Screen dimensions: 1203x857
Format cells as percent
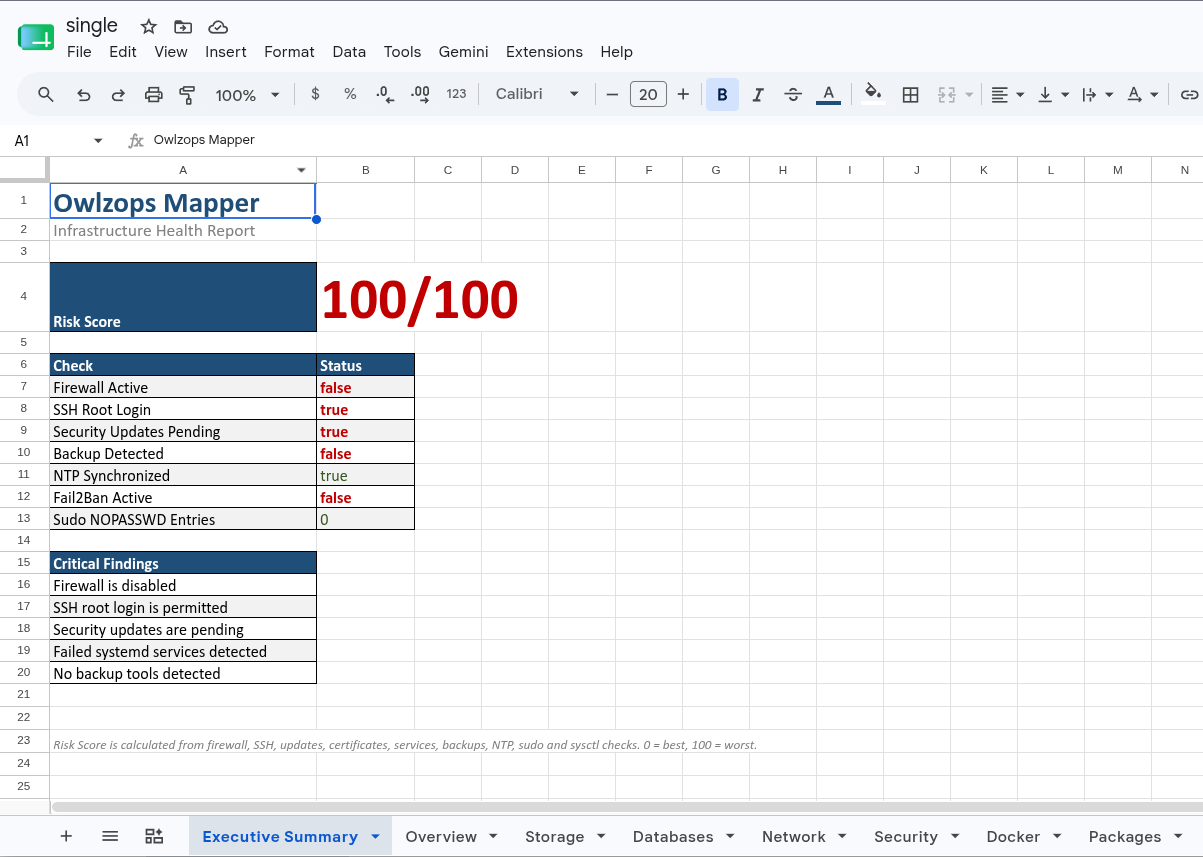tap(350, 94)
